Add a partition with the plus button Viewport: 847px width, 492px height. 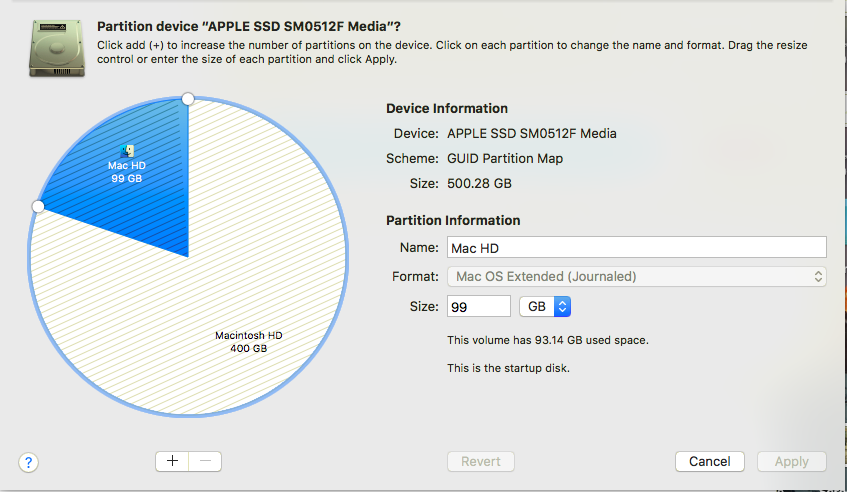172,461
